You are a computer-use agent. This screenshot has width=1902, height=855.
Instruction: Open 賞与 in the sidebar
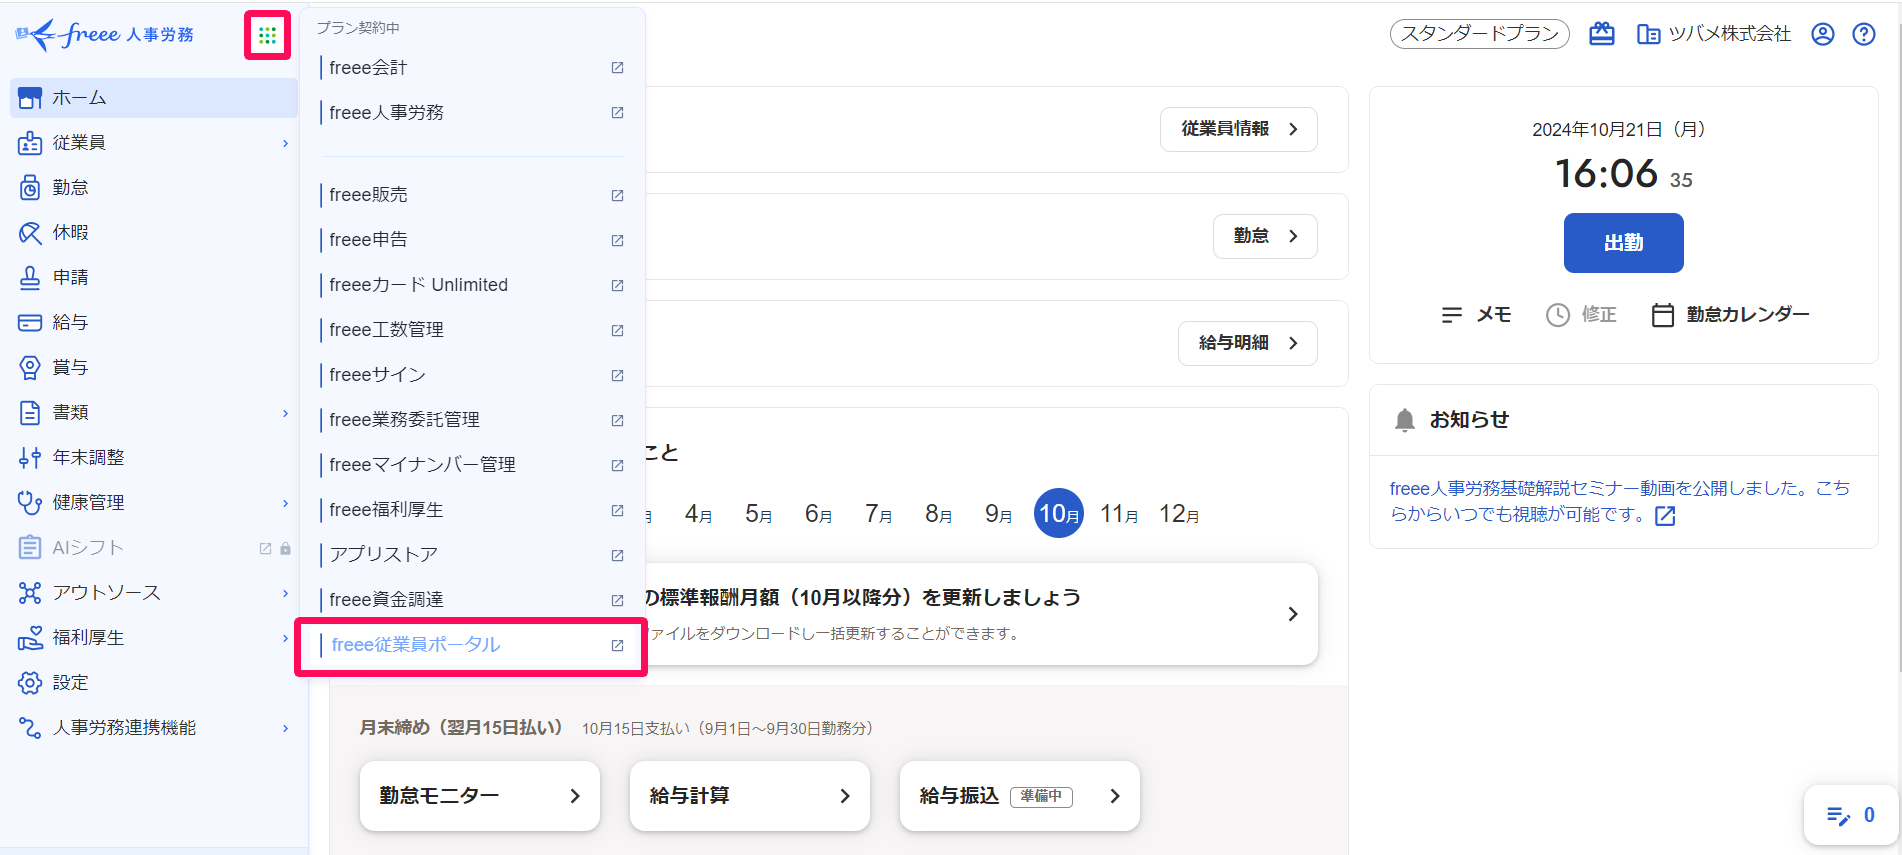click(x=154, y=368)
